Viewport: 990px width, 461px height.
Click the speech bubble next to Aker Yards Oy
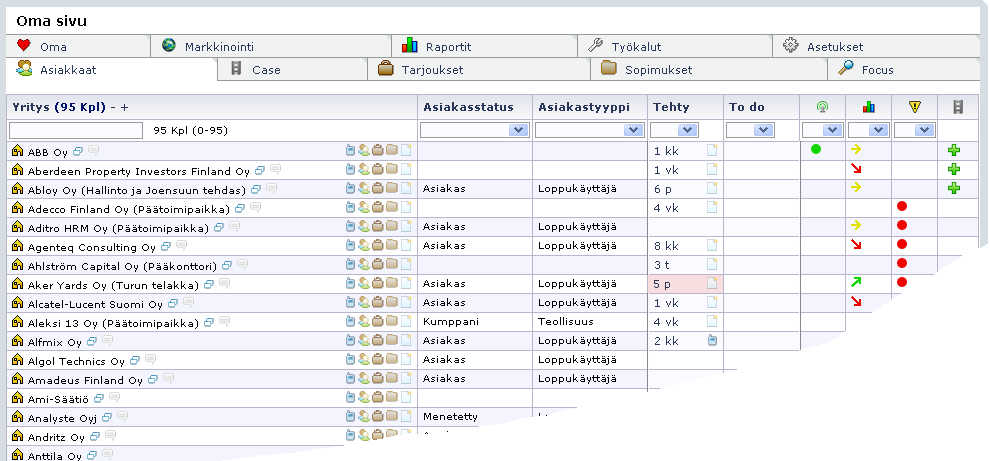click(x=224, y=284)
